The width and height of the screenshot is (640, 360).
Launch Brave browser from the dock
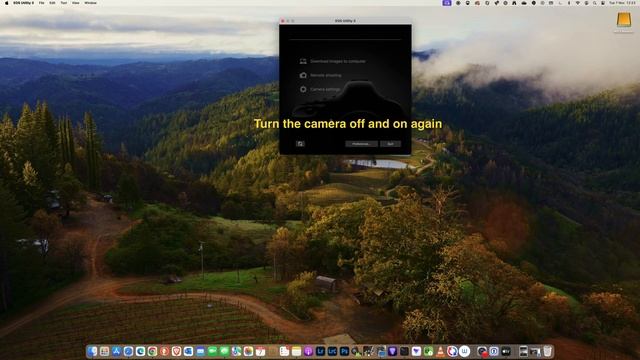(x=176, y=351)
